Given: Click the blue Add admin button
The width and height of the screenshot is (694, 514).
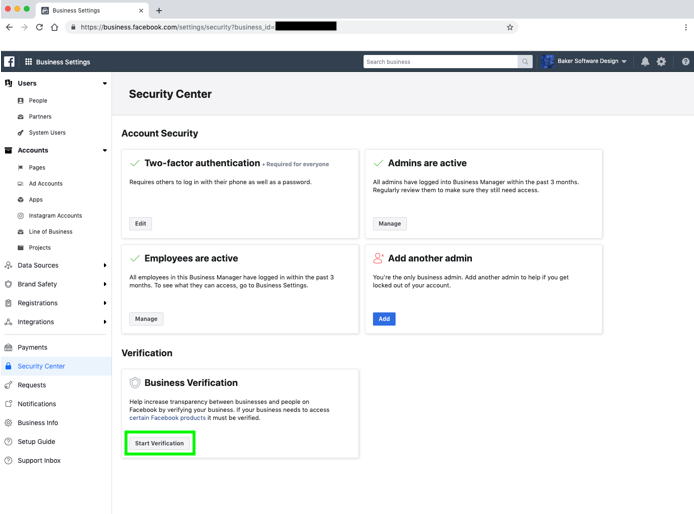Looking at the screenshot, I should pyautogui.click(x=384, y=319).
